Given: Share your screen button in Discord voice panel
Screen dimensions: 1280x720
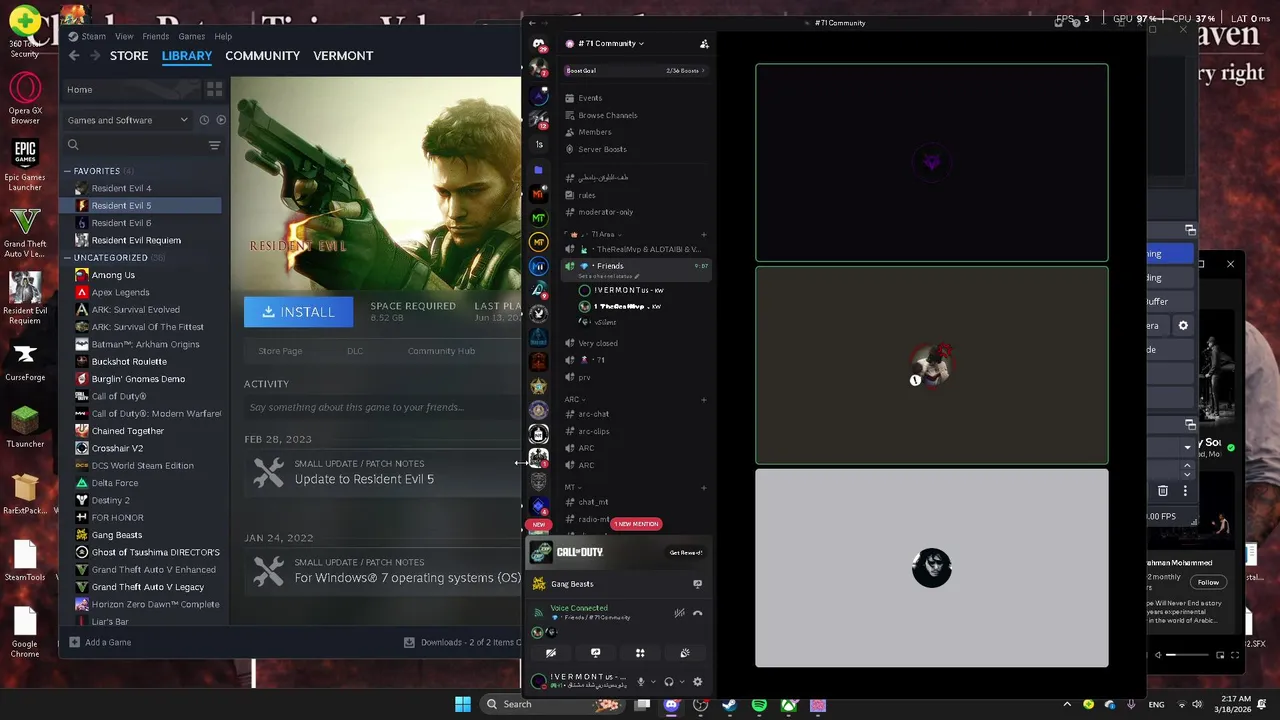Looking at the screenshot, I should point(595,653).
